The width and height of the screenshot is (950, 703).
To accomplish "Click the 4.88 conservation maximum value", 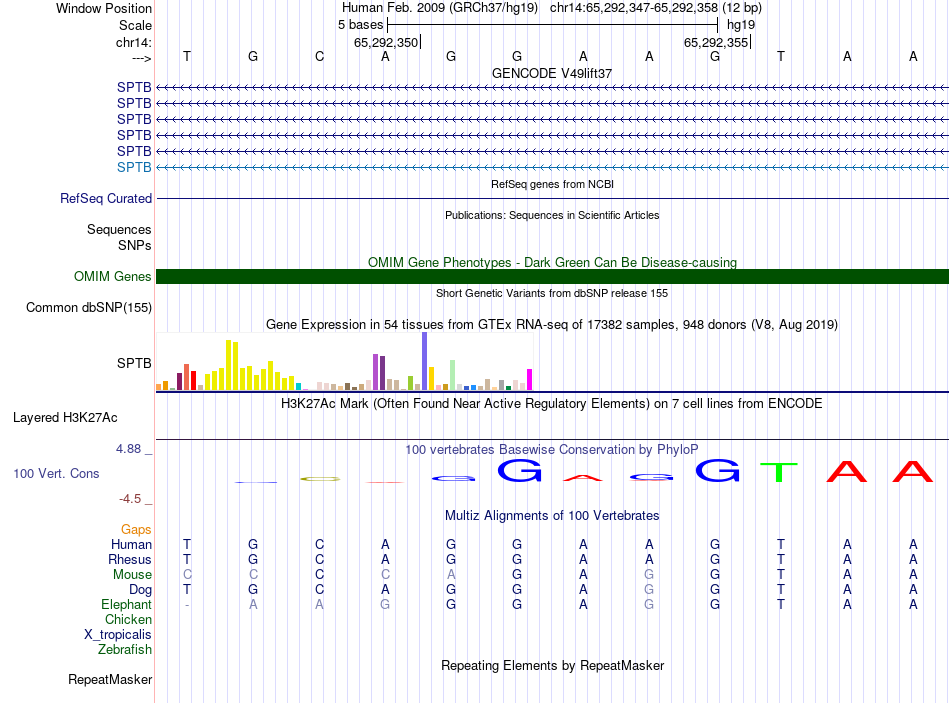I will pos(128,449).
